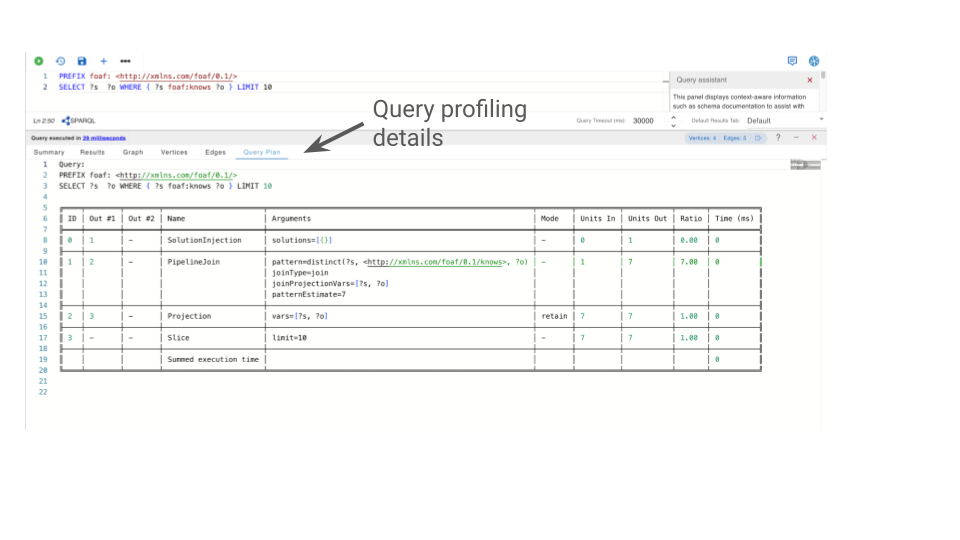The width and height of the screenshot is (960, 540).
Task: Collapse the results panel with minimize dash
Action: pos(796,137)
